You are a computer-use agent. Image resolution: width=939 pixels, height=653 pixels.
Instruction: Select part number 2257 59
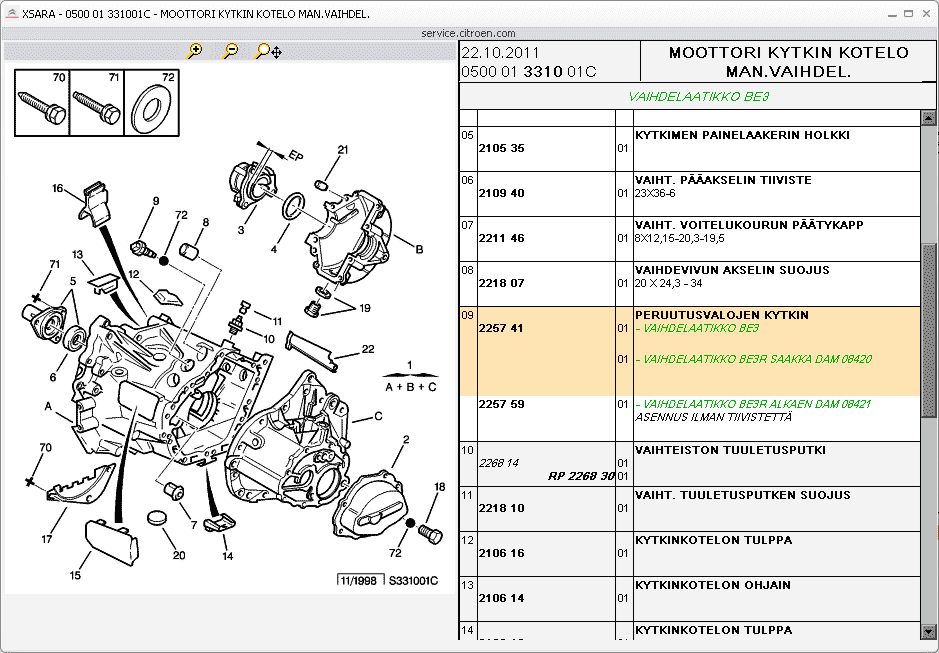pos(502,404)
